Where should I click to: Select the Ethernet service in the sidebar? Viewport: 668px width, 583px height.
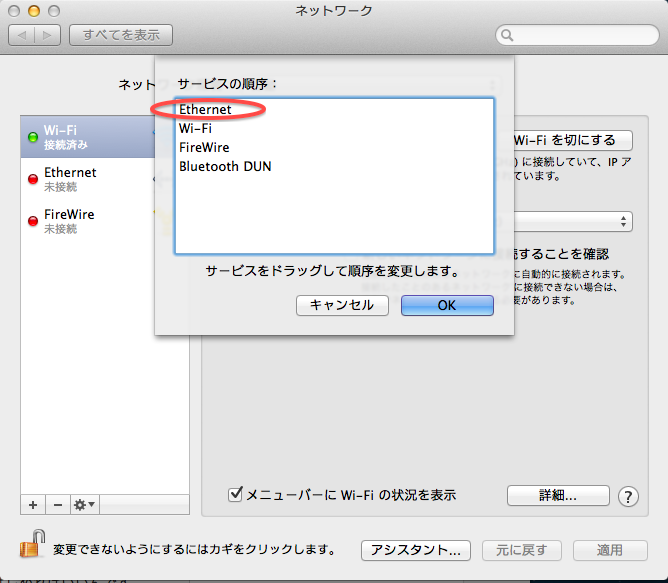coord(87,179)
